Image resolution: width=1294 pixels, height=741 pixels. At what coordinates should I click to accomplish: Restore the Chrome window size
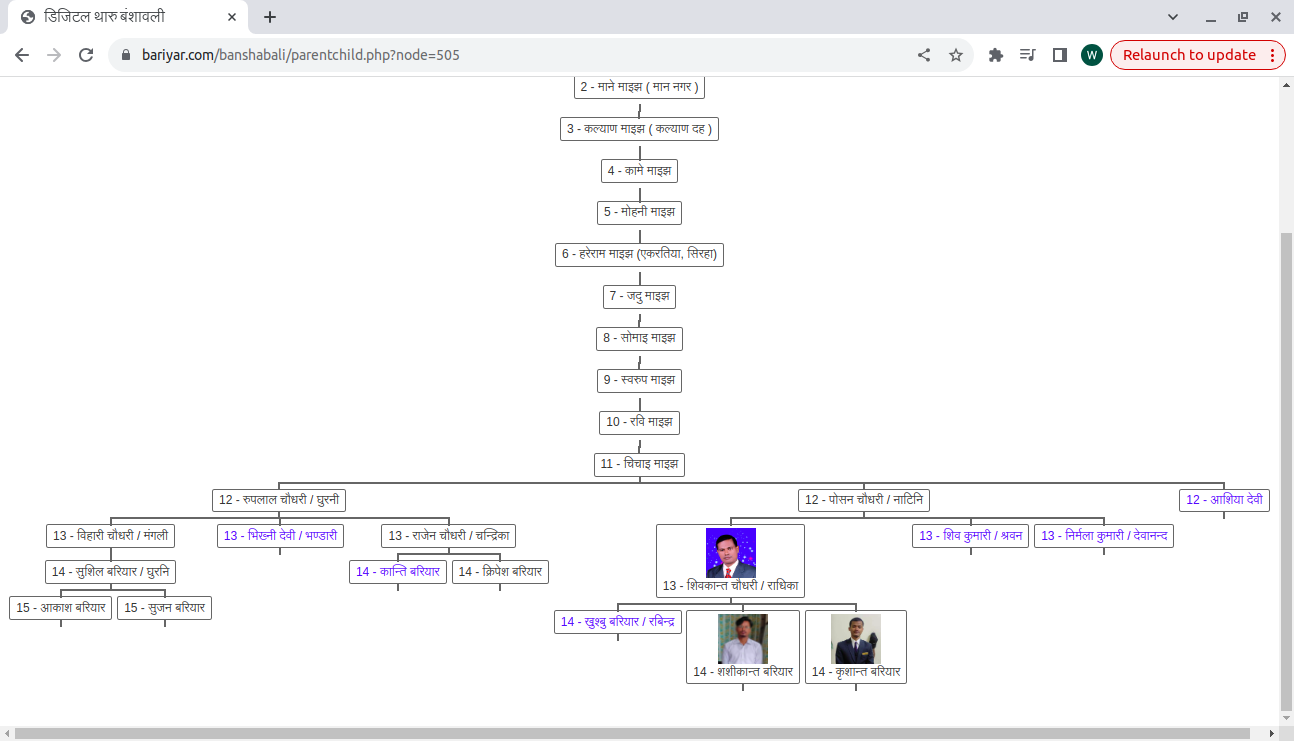coord(1243,17)
